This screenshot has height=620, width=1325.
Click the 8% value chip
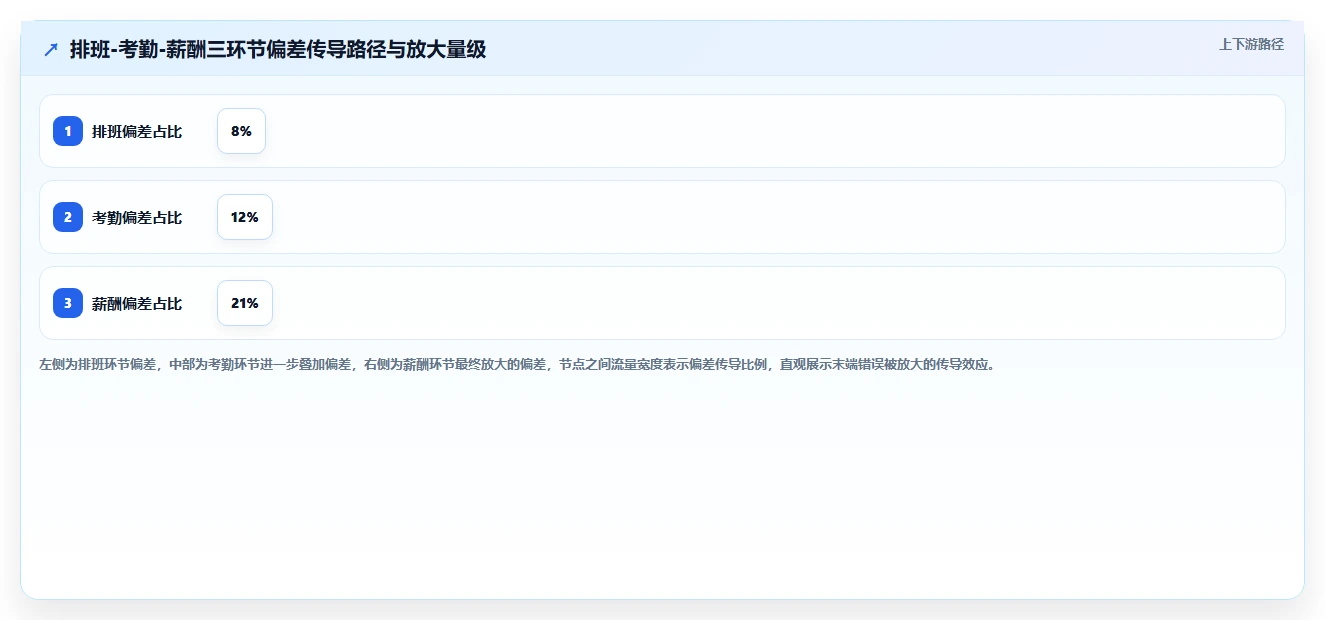pyautogui.click(x=241, y=131)
